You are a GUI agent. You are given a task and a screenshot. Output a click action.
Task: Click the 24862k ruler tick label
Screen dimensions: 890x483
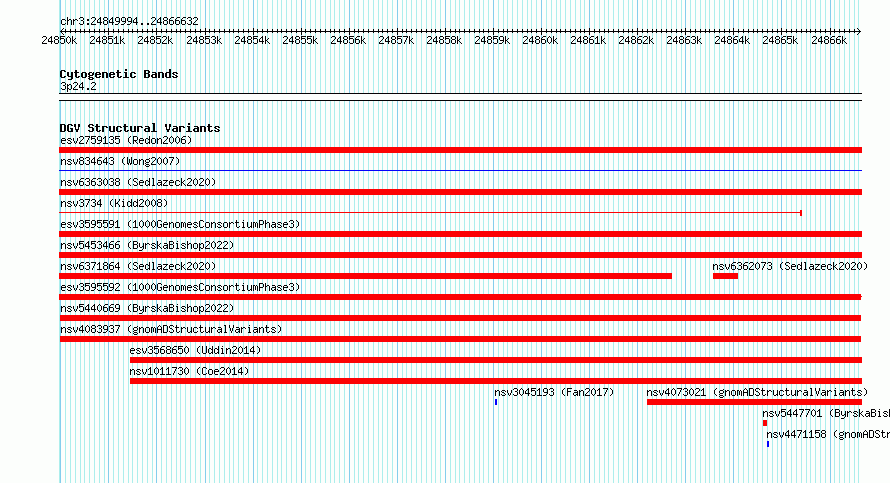[x=636, y=40]
